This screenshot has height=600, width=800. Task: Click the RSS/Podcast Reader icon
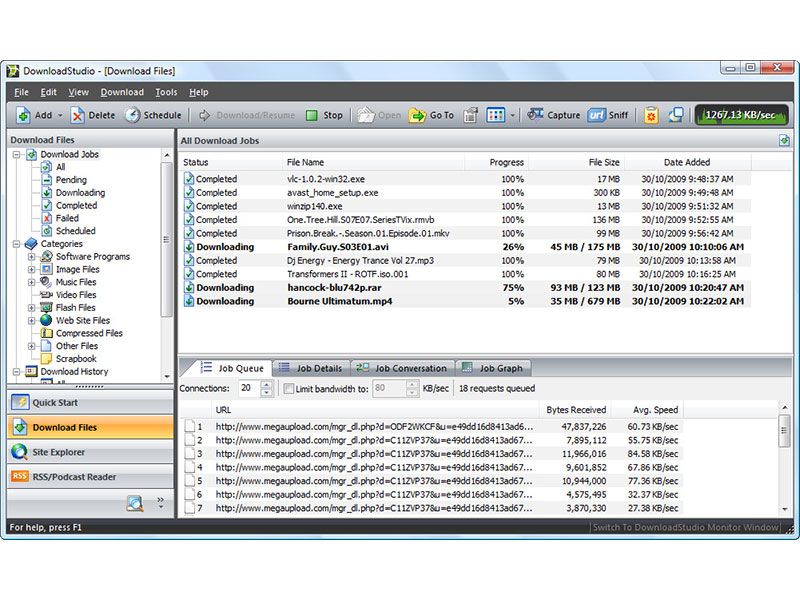click(x=20, y=477)
